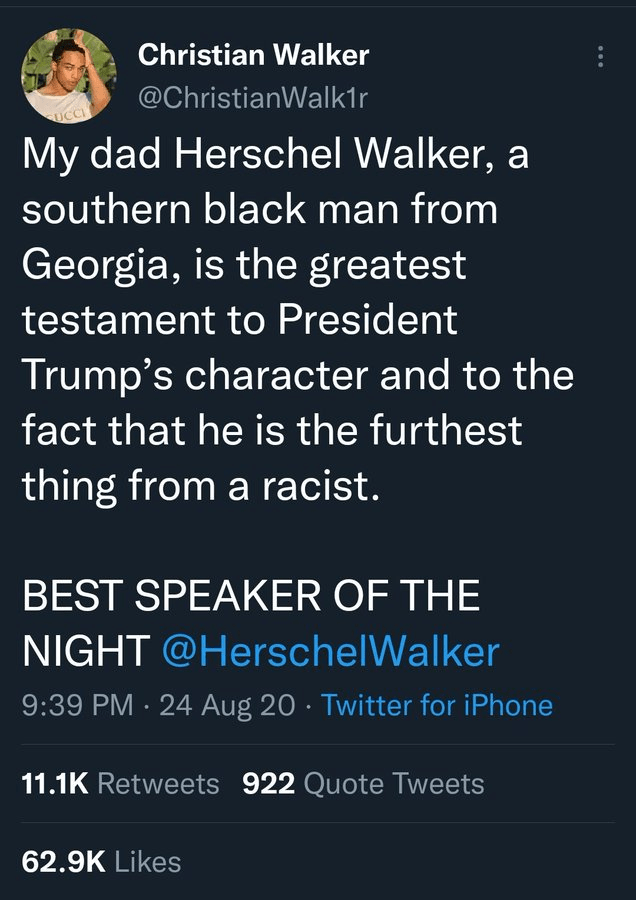Click the word "NIGHT" before the mention
This screenshot has height=900, width=636.
coord(85,651)
